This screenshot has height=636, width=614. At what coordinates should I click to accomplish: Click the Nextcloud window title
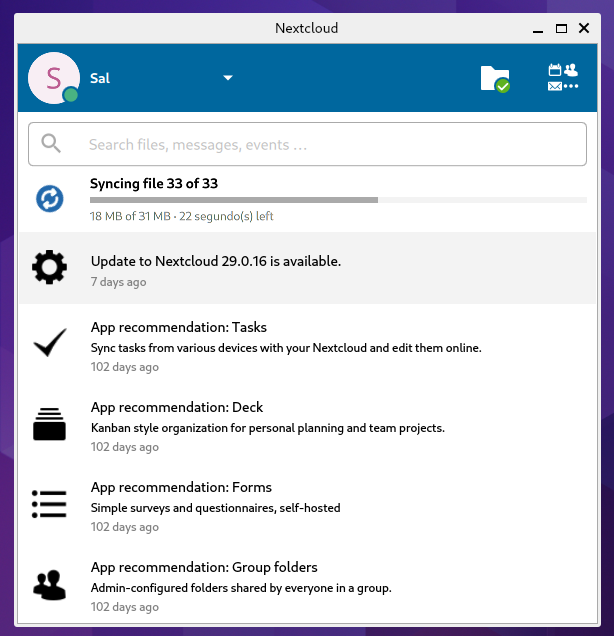[307, 28]
